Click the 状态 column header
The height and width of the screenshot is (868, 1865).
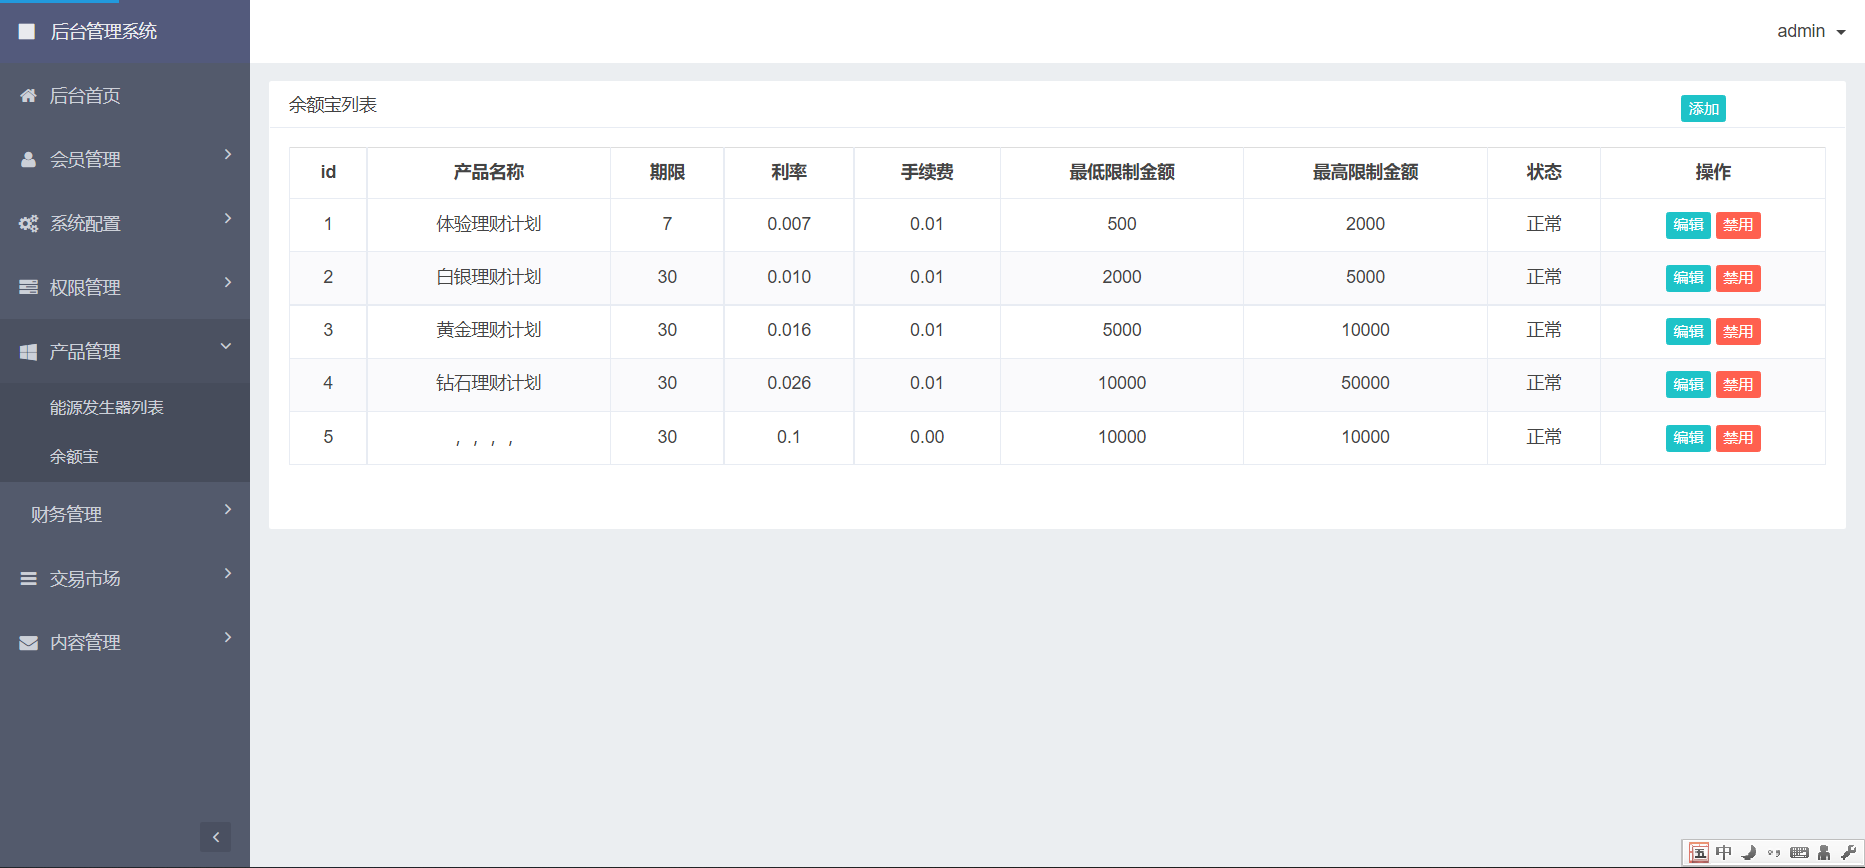(1544, 172)
